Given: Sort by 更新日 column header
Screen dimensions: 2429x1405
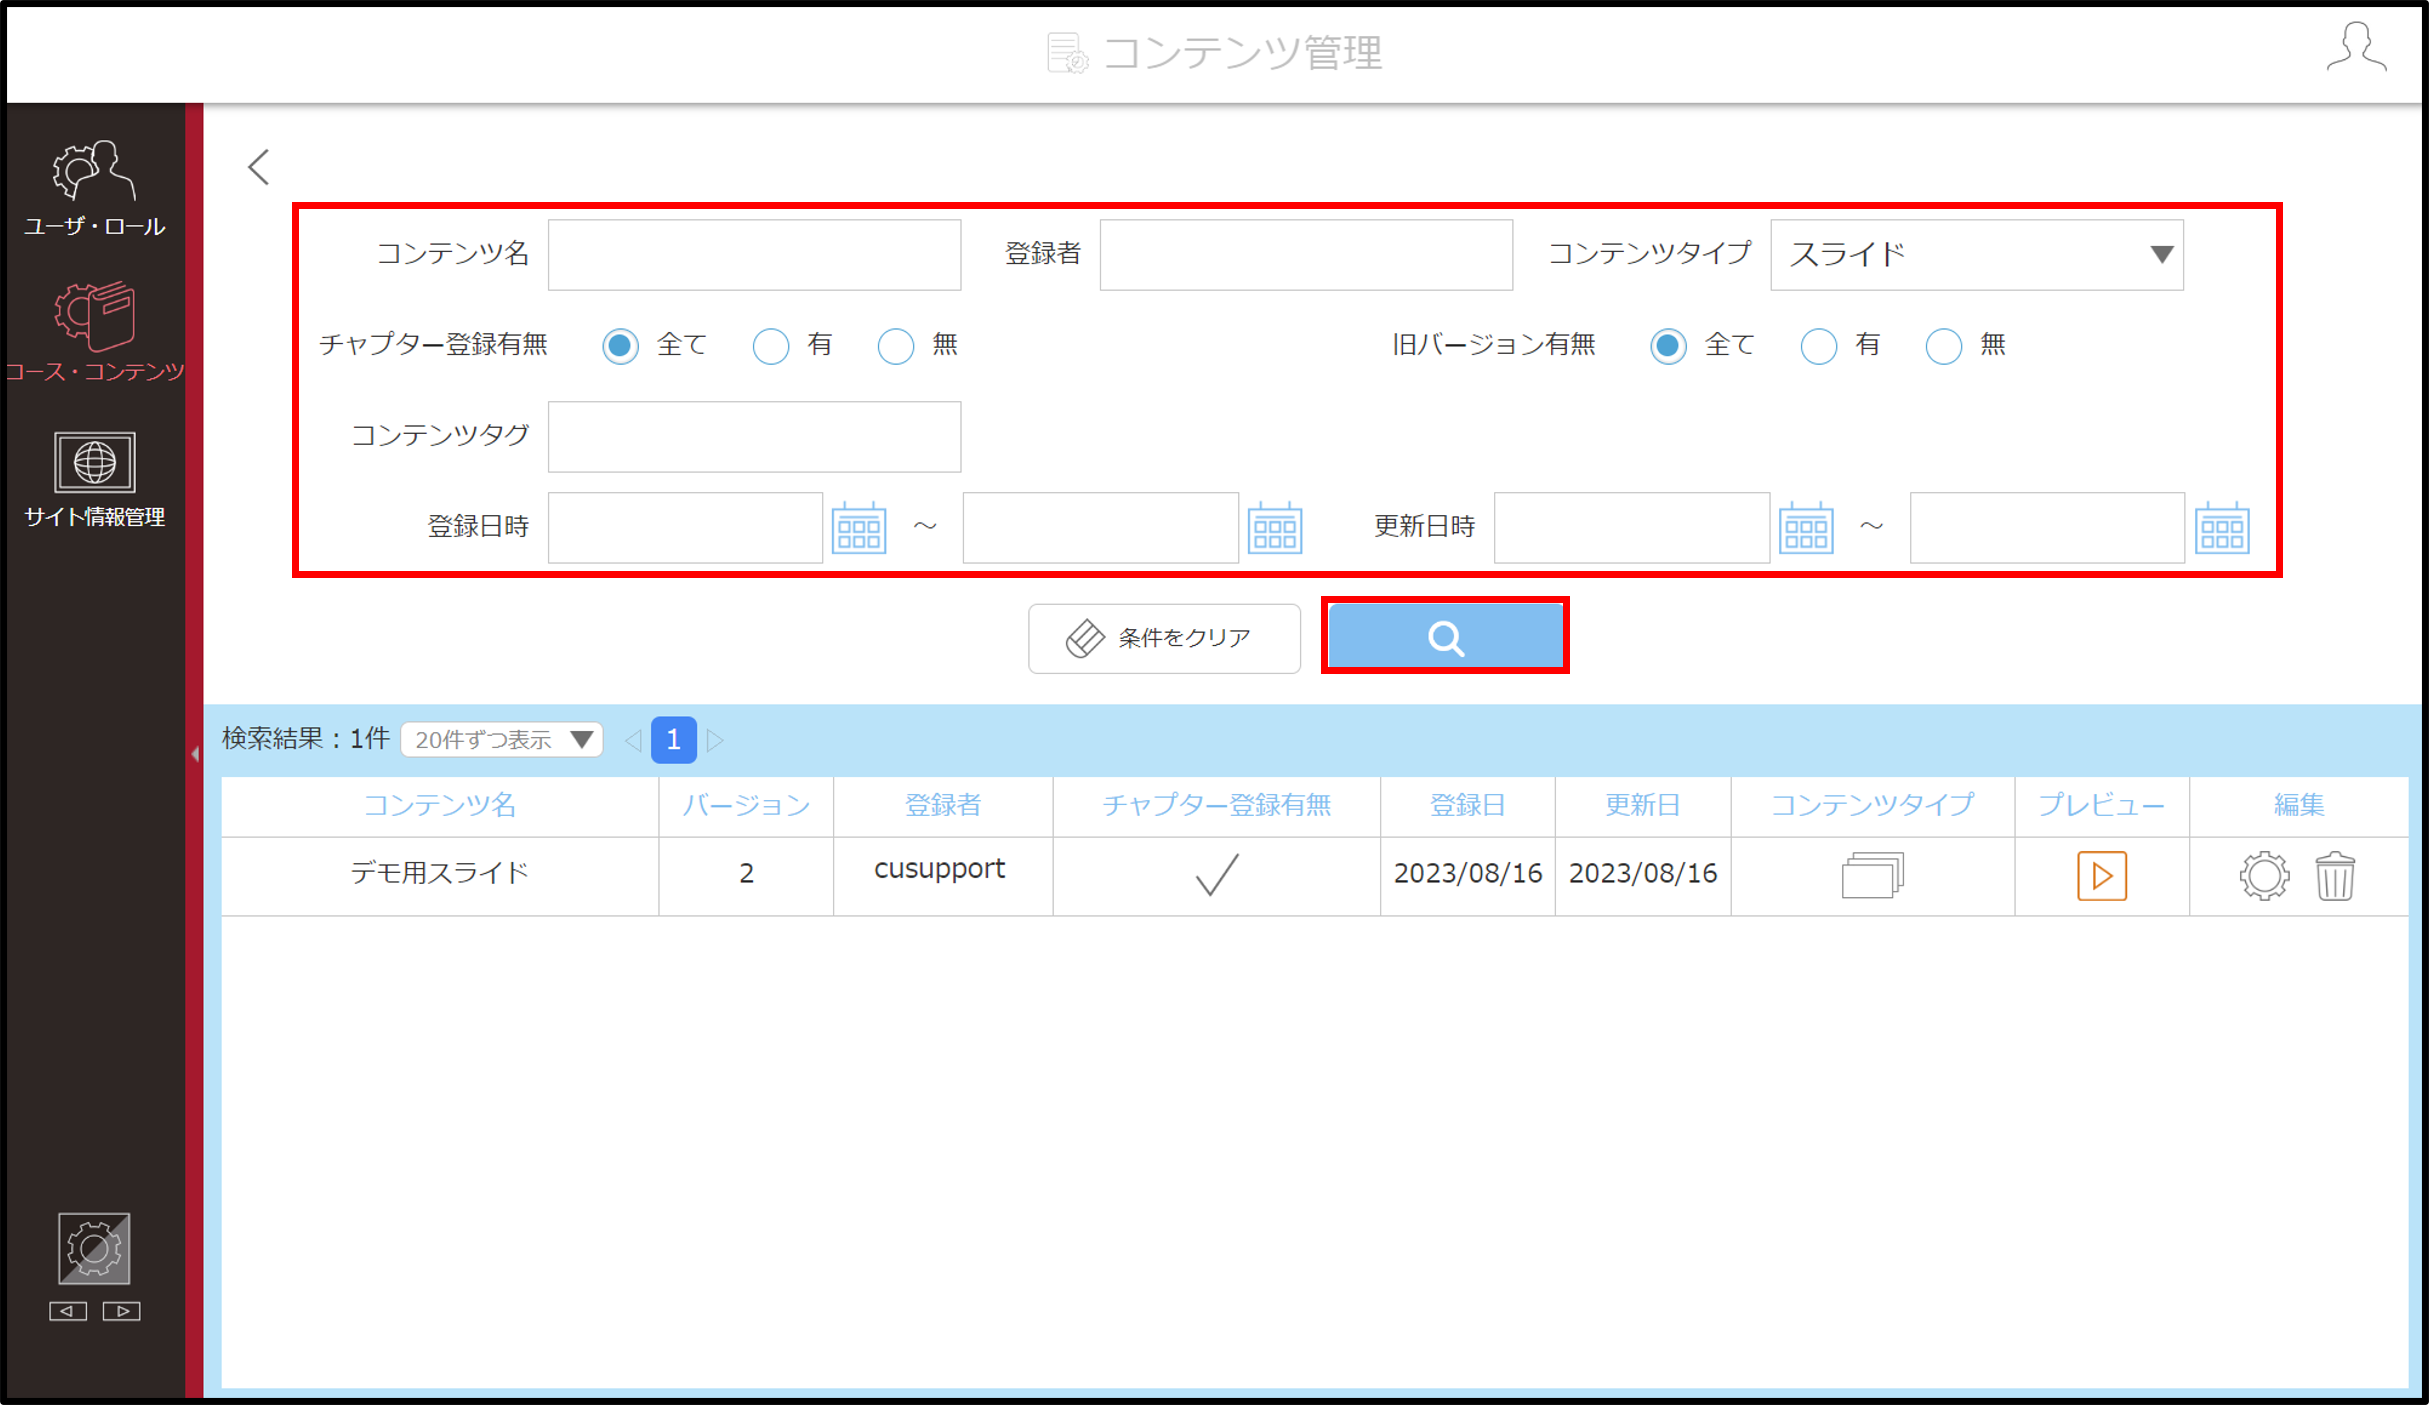Looking at the screenshot, I should [1642, 806].
